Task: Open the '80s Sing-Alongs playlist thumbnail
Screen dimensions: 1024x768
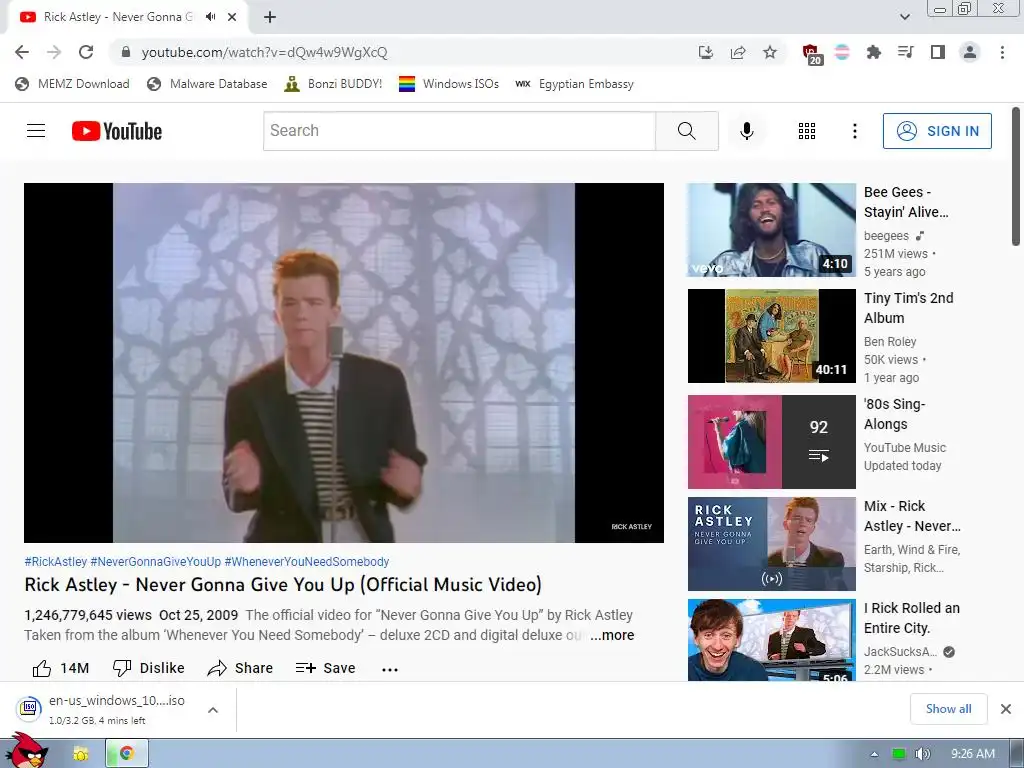Action: [771, 441]
